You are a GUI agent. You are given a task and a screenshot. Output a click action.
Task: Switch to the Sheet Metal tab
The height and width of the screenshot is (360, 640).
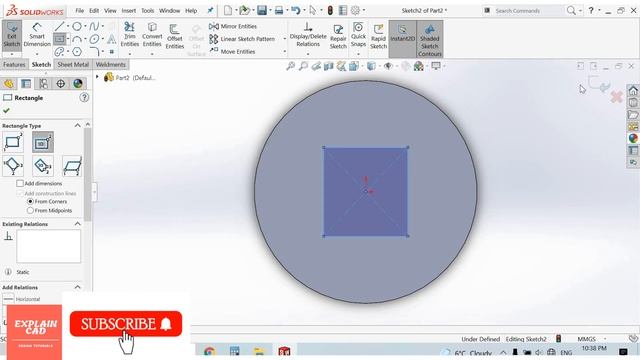coord(73,64)
